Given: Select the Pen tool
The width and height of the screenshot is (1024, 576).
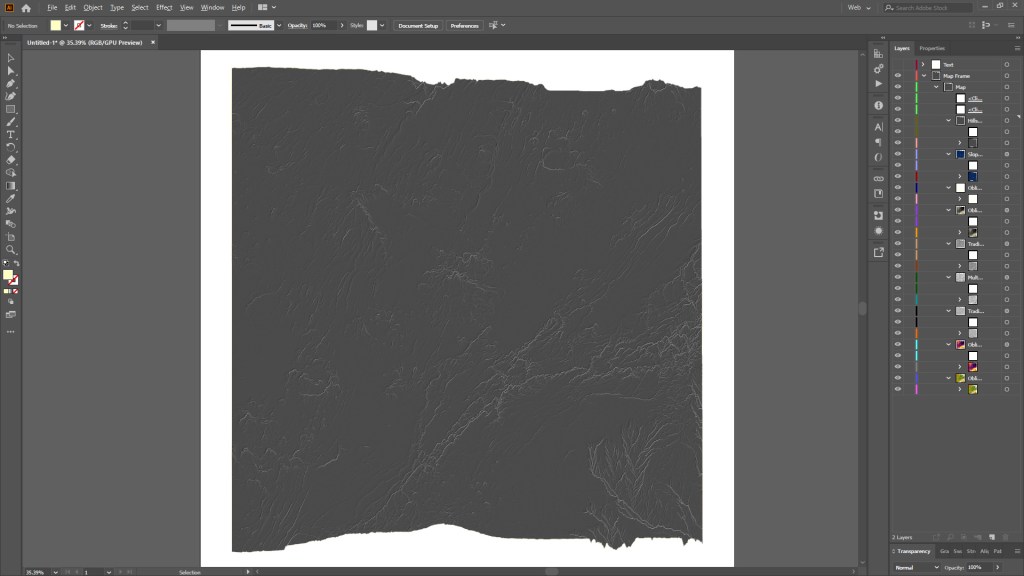Looking at the screenshot, I should tap(12, 84).
